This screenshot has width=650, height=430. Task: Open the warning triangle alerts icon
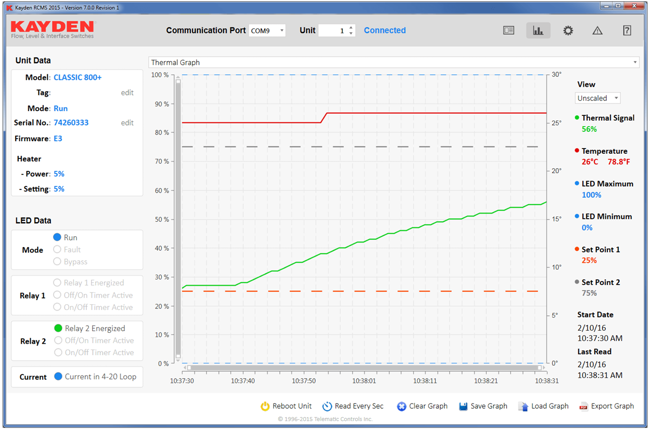(x=597, y=30)
